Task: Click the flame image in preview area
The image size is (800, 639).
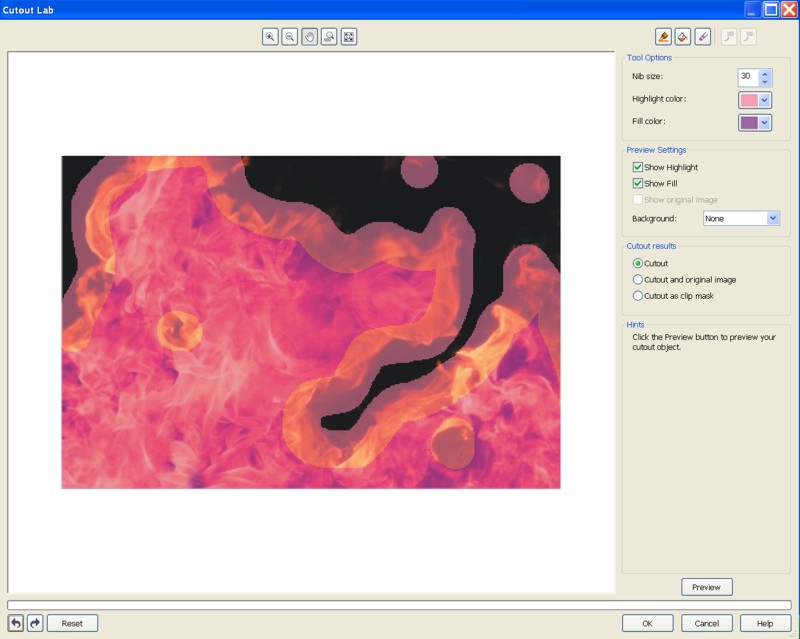Action: tap(311, 322)
